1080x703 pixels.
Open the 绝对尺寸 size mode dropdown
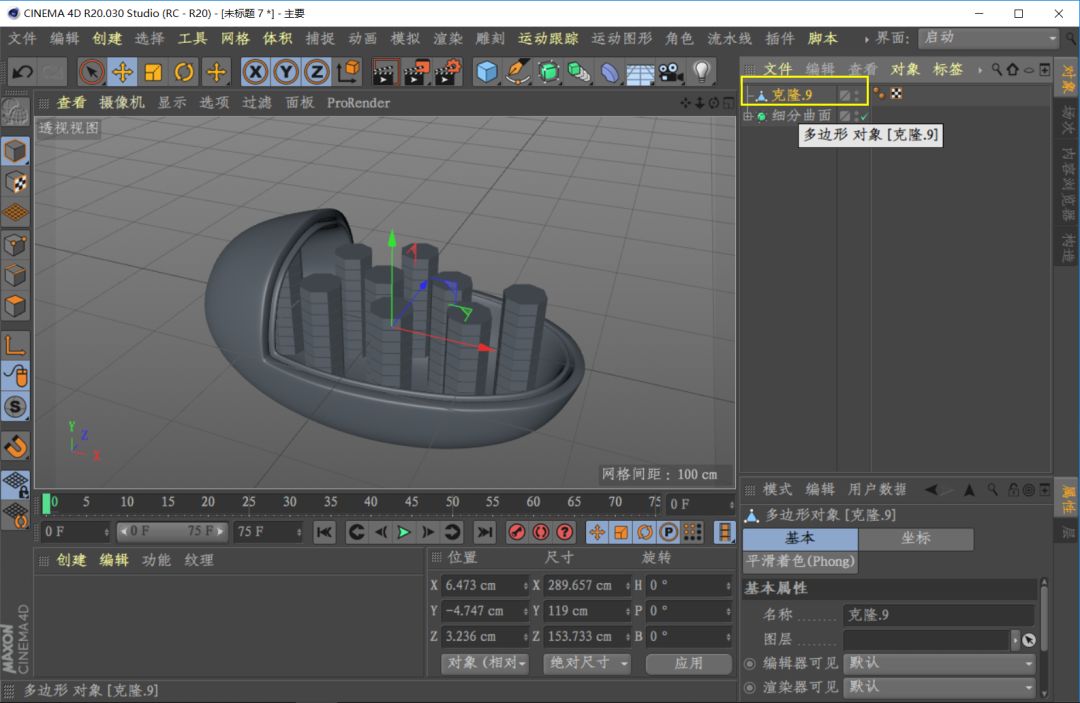coord(587,663)
